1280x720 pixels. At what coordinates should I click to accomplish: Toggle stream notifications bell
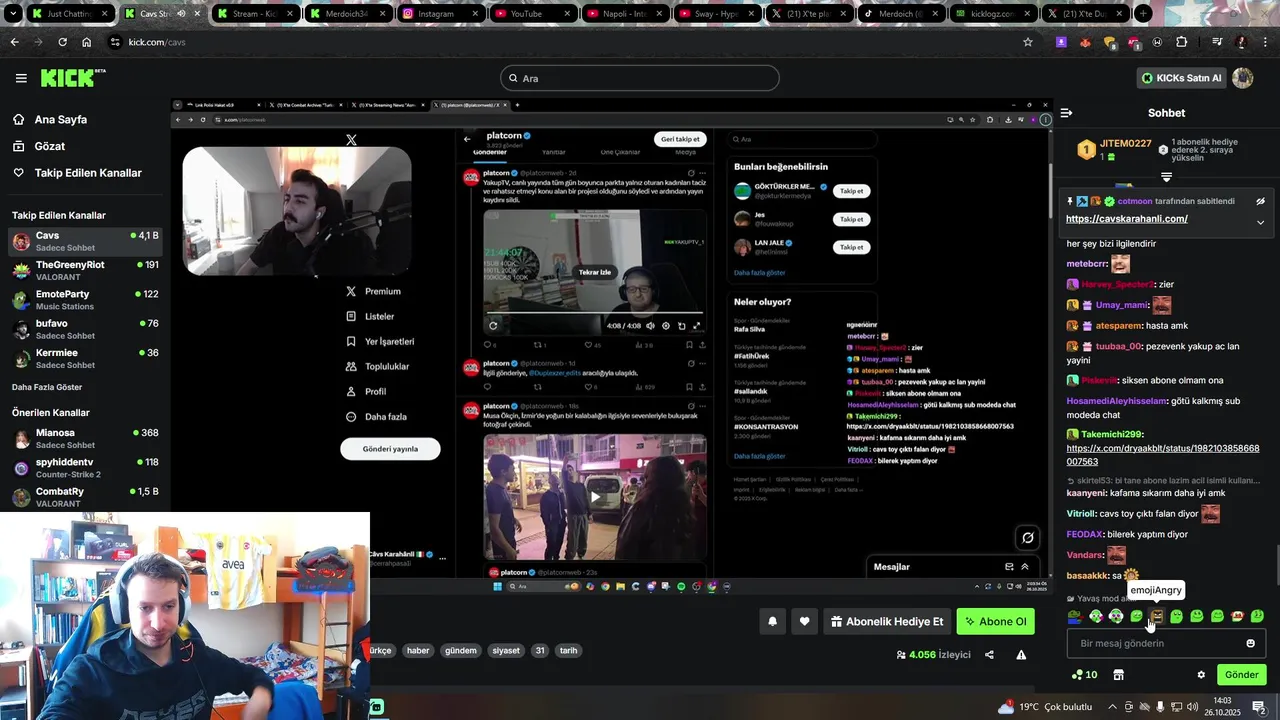coord(772,621)
